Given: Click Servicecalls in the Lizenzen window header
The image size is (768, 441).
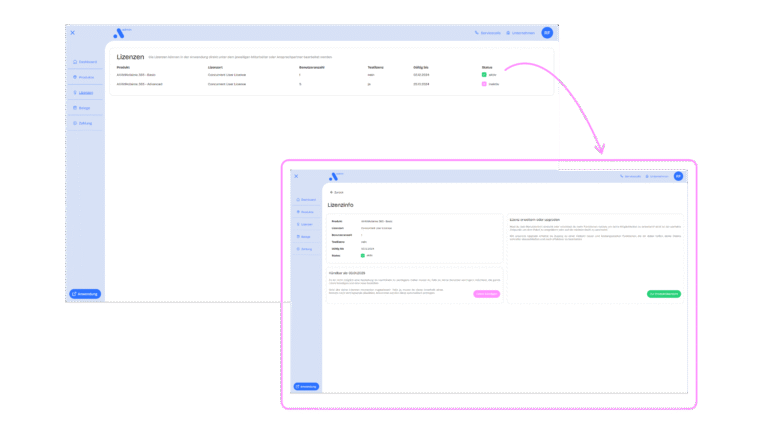Looking at the screenshot, I should 488,33.
